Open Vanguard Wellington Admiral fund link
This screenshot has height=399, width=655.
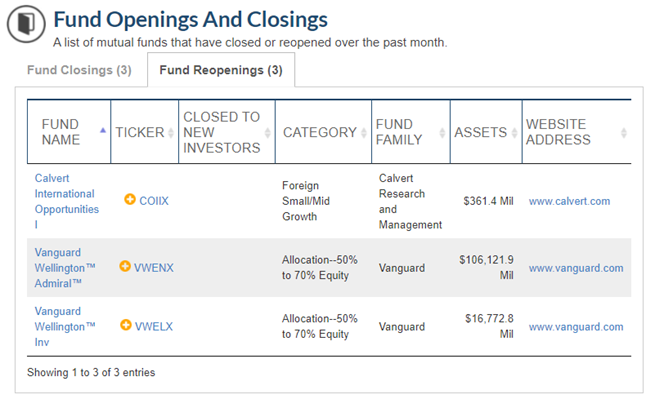65,268
